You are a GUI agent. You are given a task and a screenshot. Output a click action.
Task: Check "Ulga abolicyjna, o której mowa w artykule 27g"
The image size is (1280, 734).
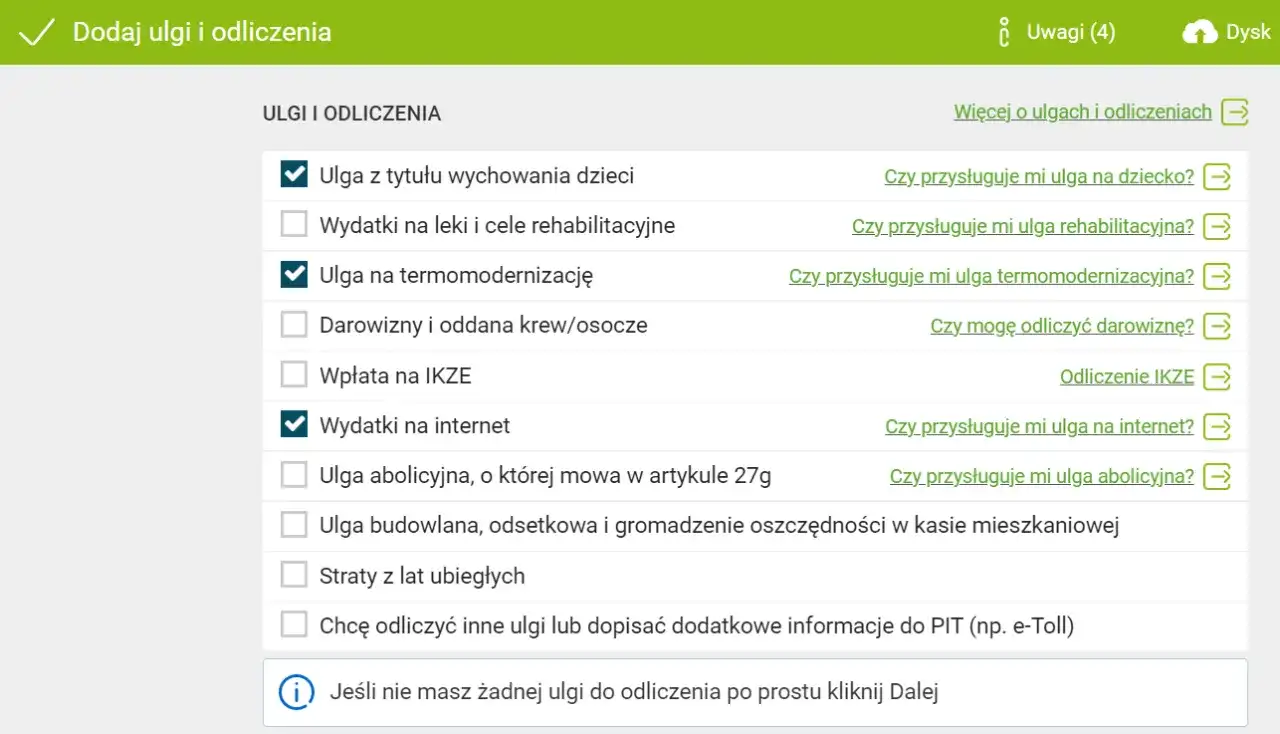pos(293,474)
